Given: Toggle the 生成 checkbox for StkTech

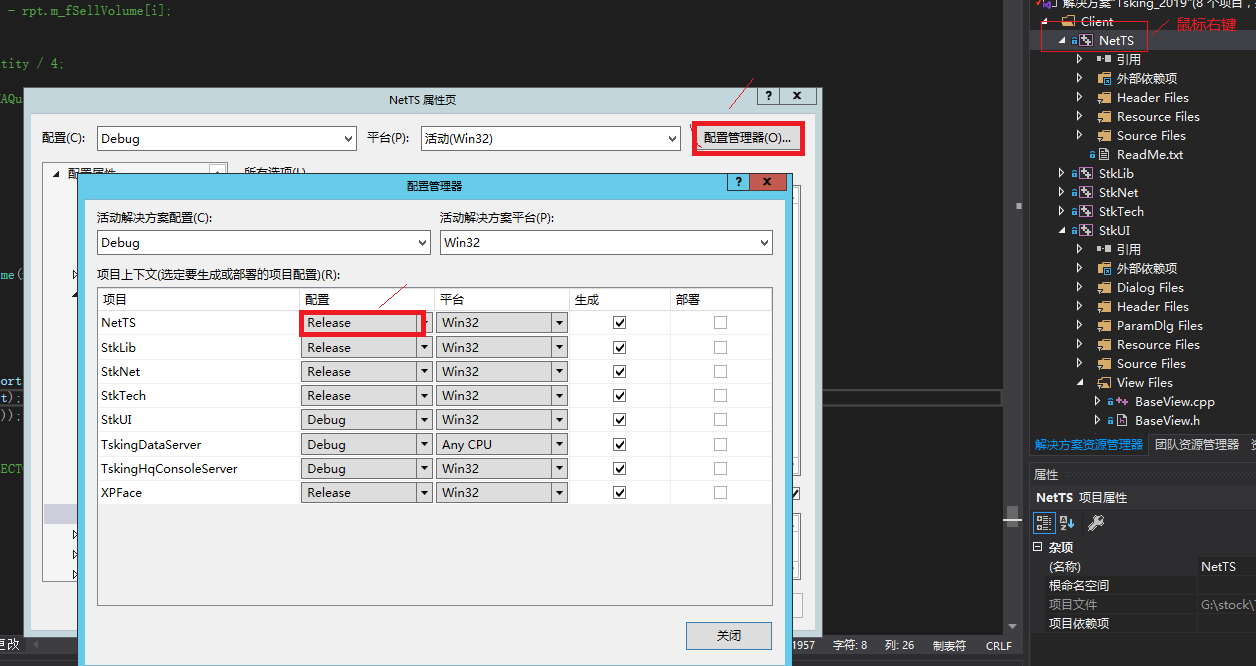Looking at the screenshot, I should [620, 395].
